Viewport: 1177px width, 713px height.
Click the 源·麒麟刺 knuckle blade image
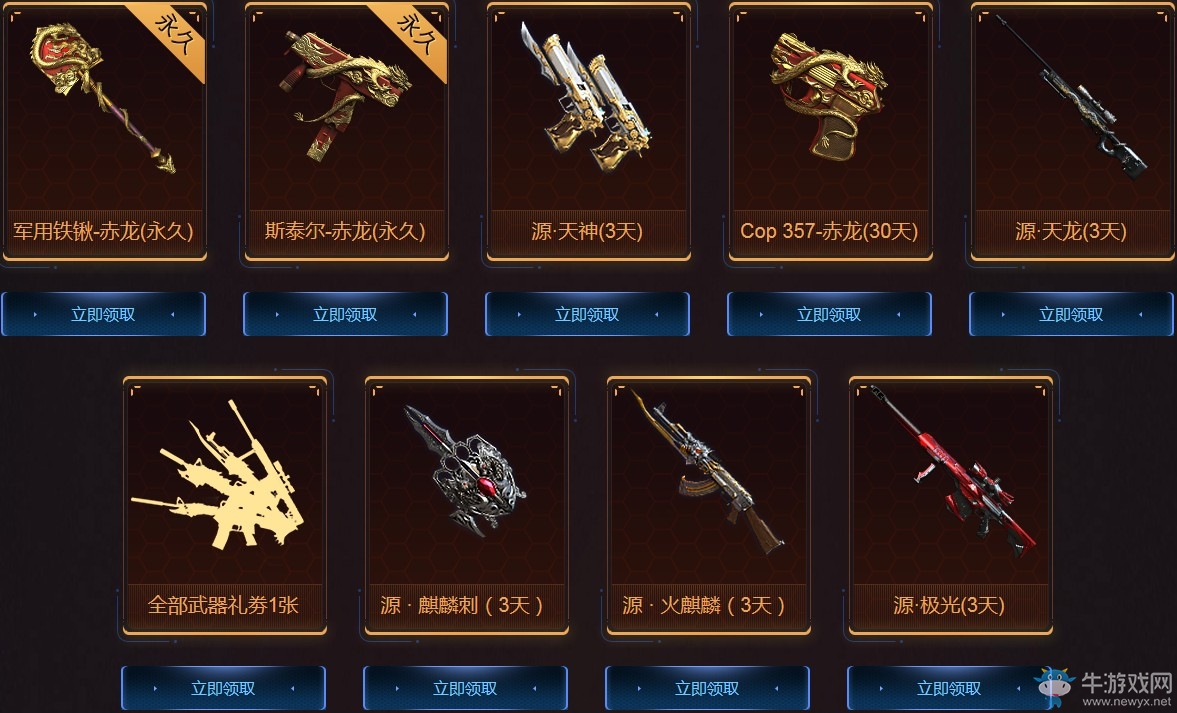(x=465, y=470)
